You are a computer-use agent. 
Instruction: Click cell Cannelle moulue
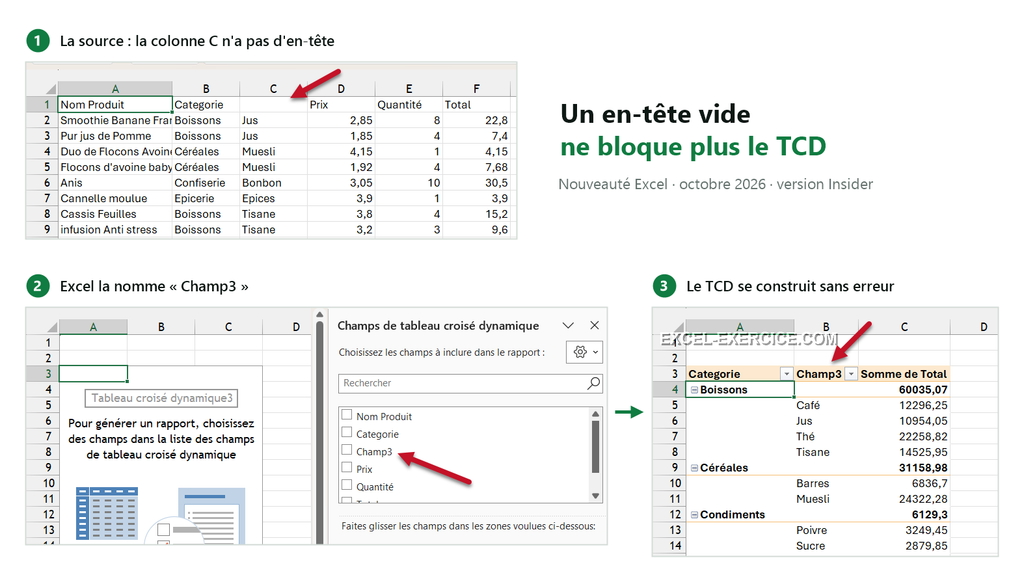pyautogui.click(x=115, y=199)
